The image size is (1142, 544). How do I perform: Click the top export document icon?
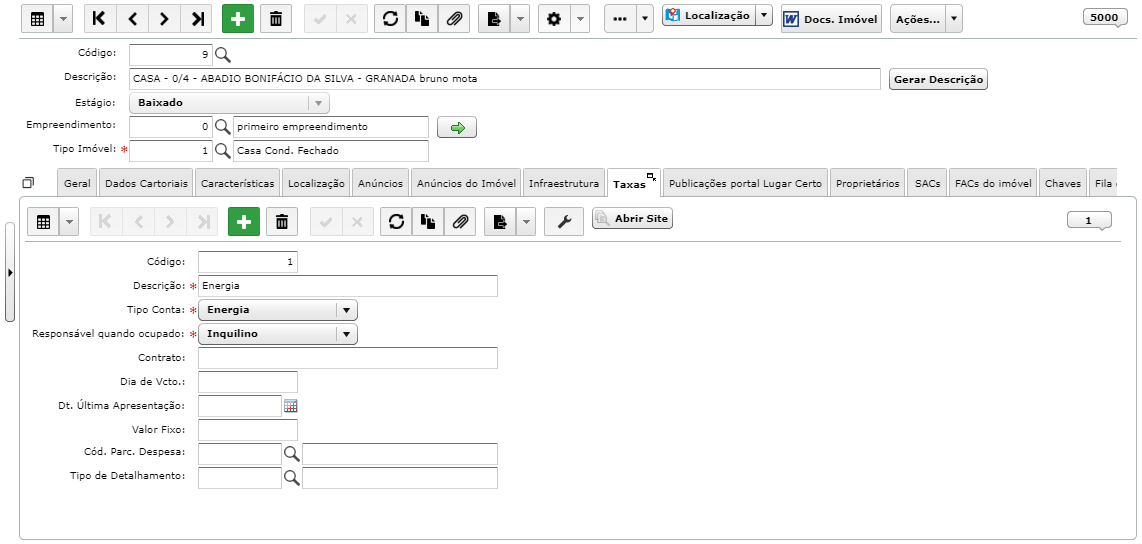(494, 20)
